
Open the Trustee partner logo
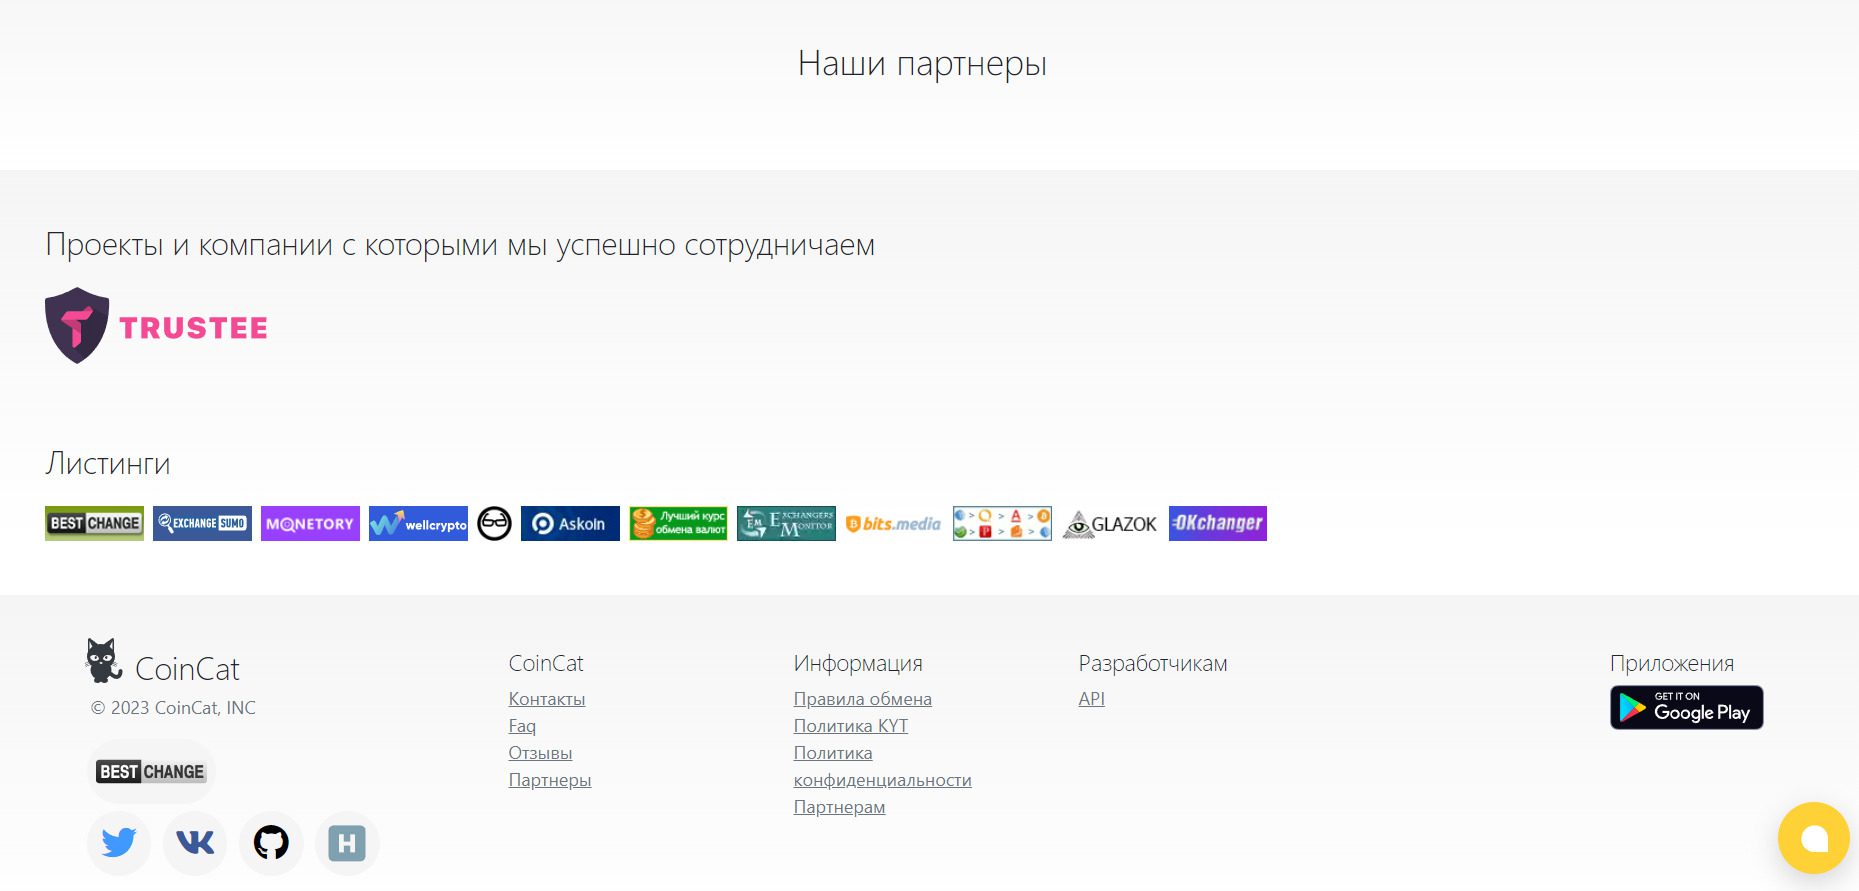(x=156, y=326)
